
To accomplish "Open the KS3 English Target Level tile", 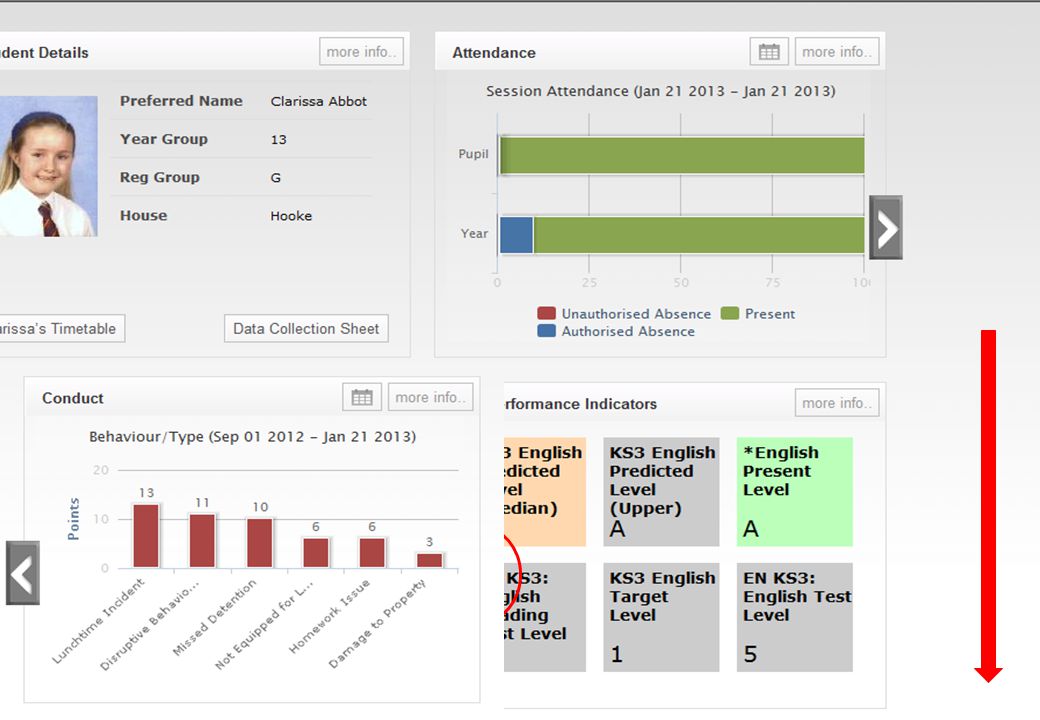I will pos(661,617).
